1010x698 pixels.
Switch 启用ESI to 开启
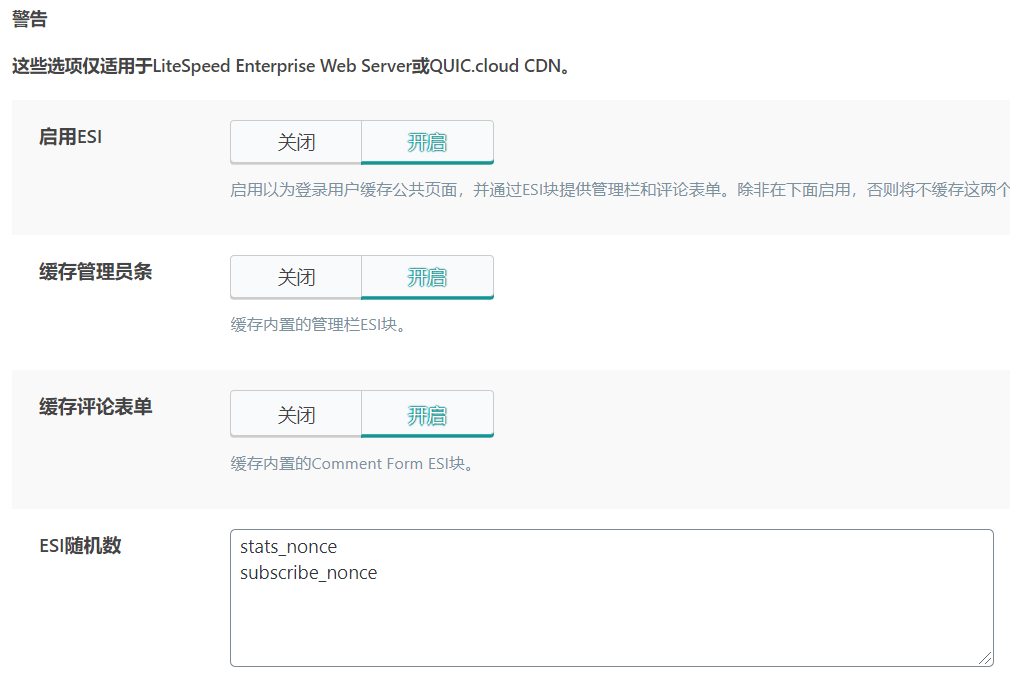tap(427, 142)
